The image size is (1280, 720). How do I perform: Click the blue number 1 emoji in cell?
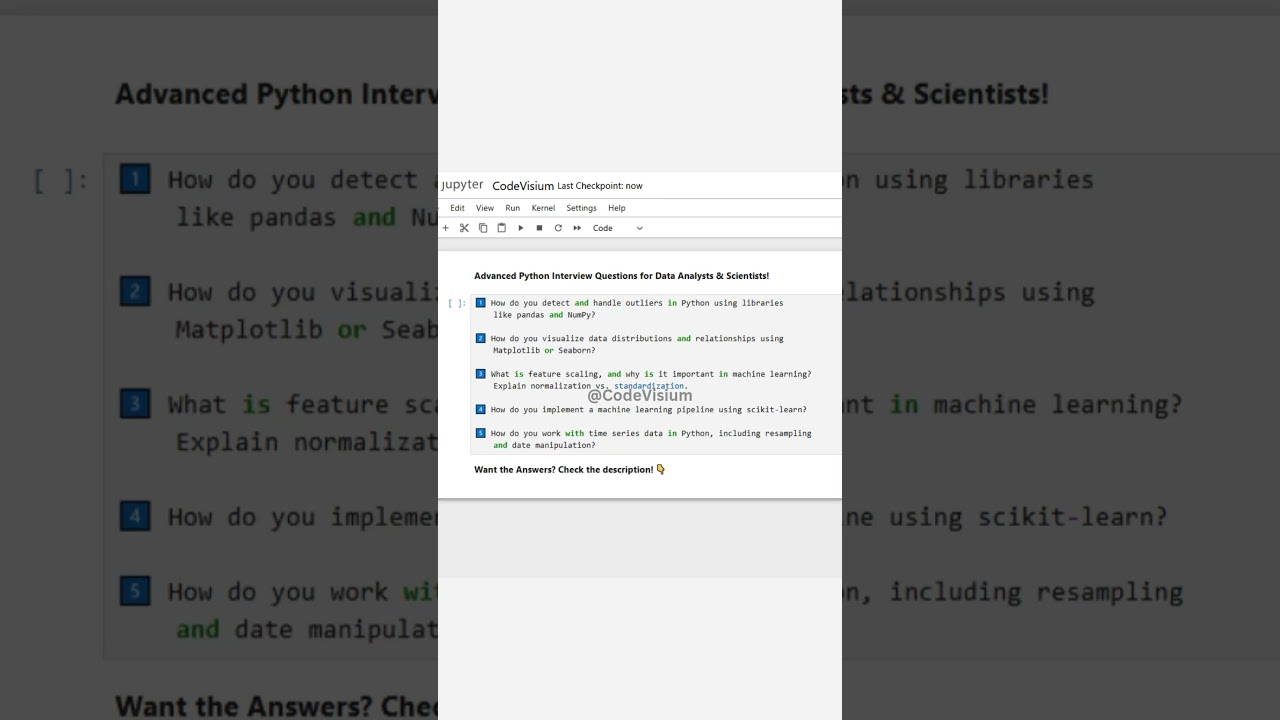481,302
